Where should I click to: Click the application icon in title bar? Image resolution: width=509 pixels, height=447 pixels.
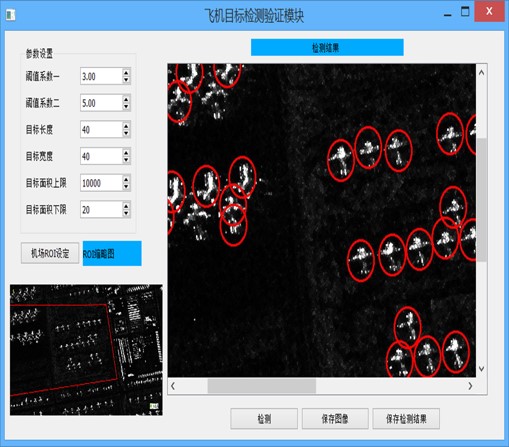tap(10, 15)
